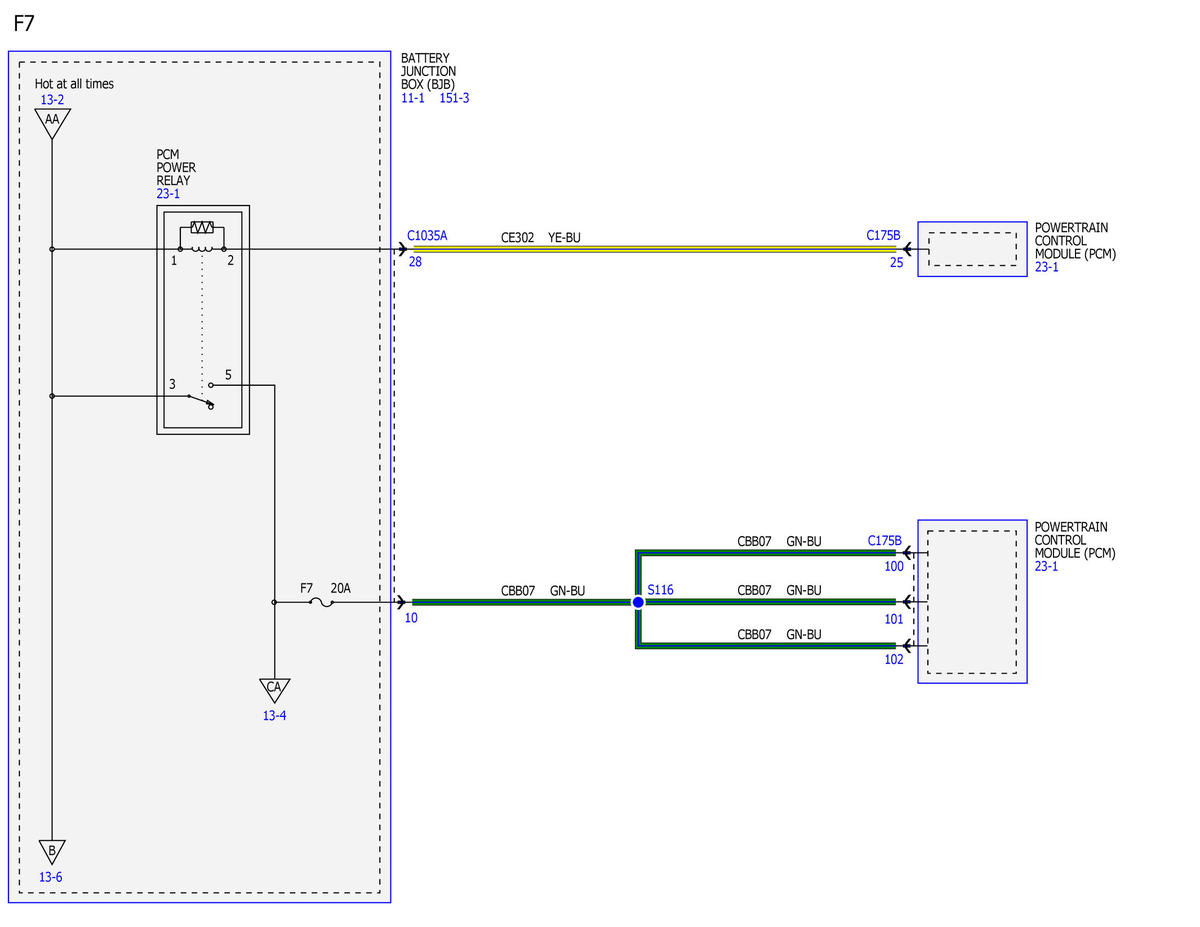
Task: Click the relay switch contact between pins 3 and 5
Action: [200, 398]
